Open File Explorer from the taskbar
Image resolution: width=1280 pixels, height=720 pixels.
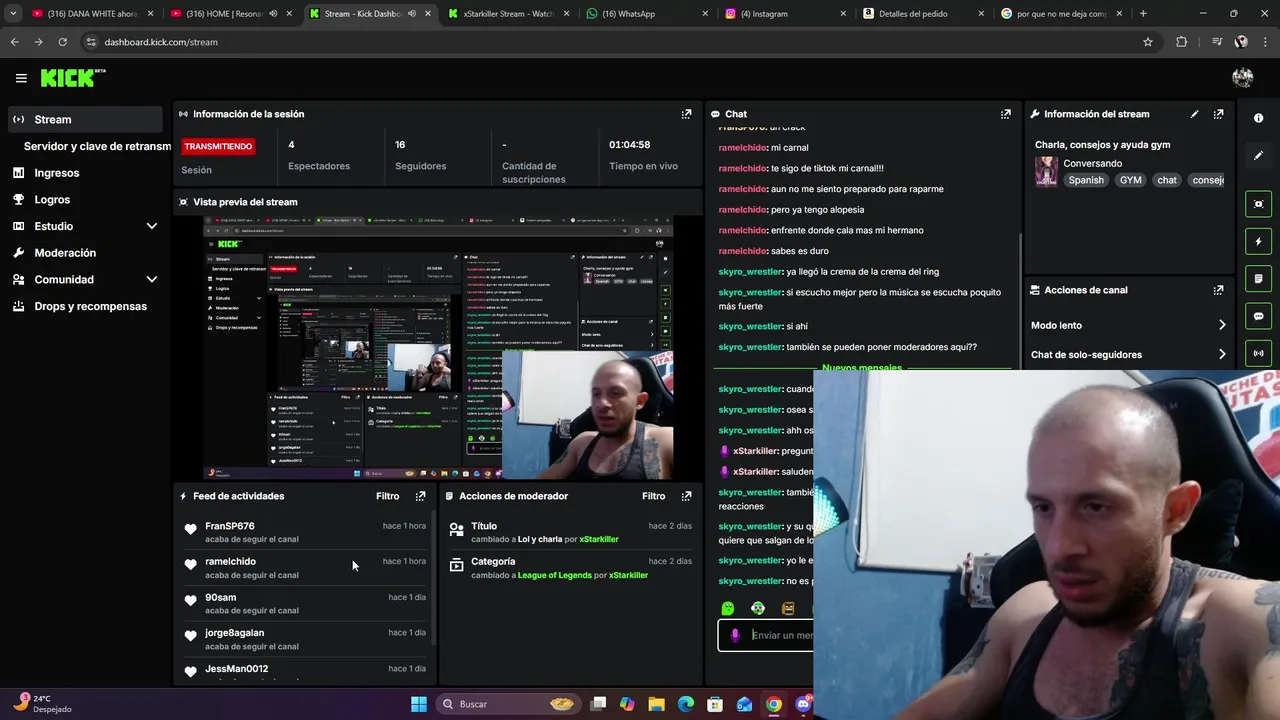point(656,704)
